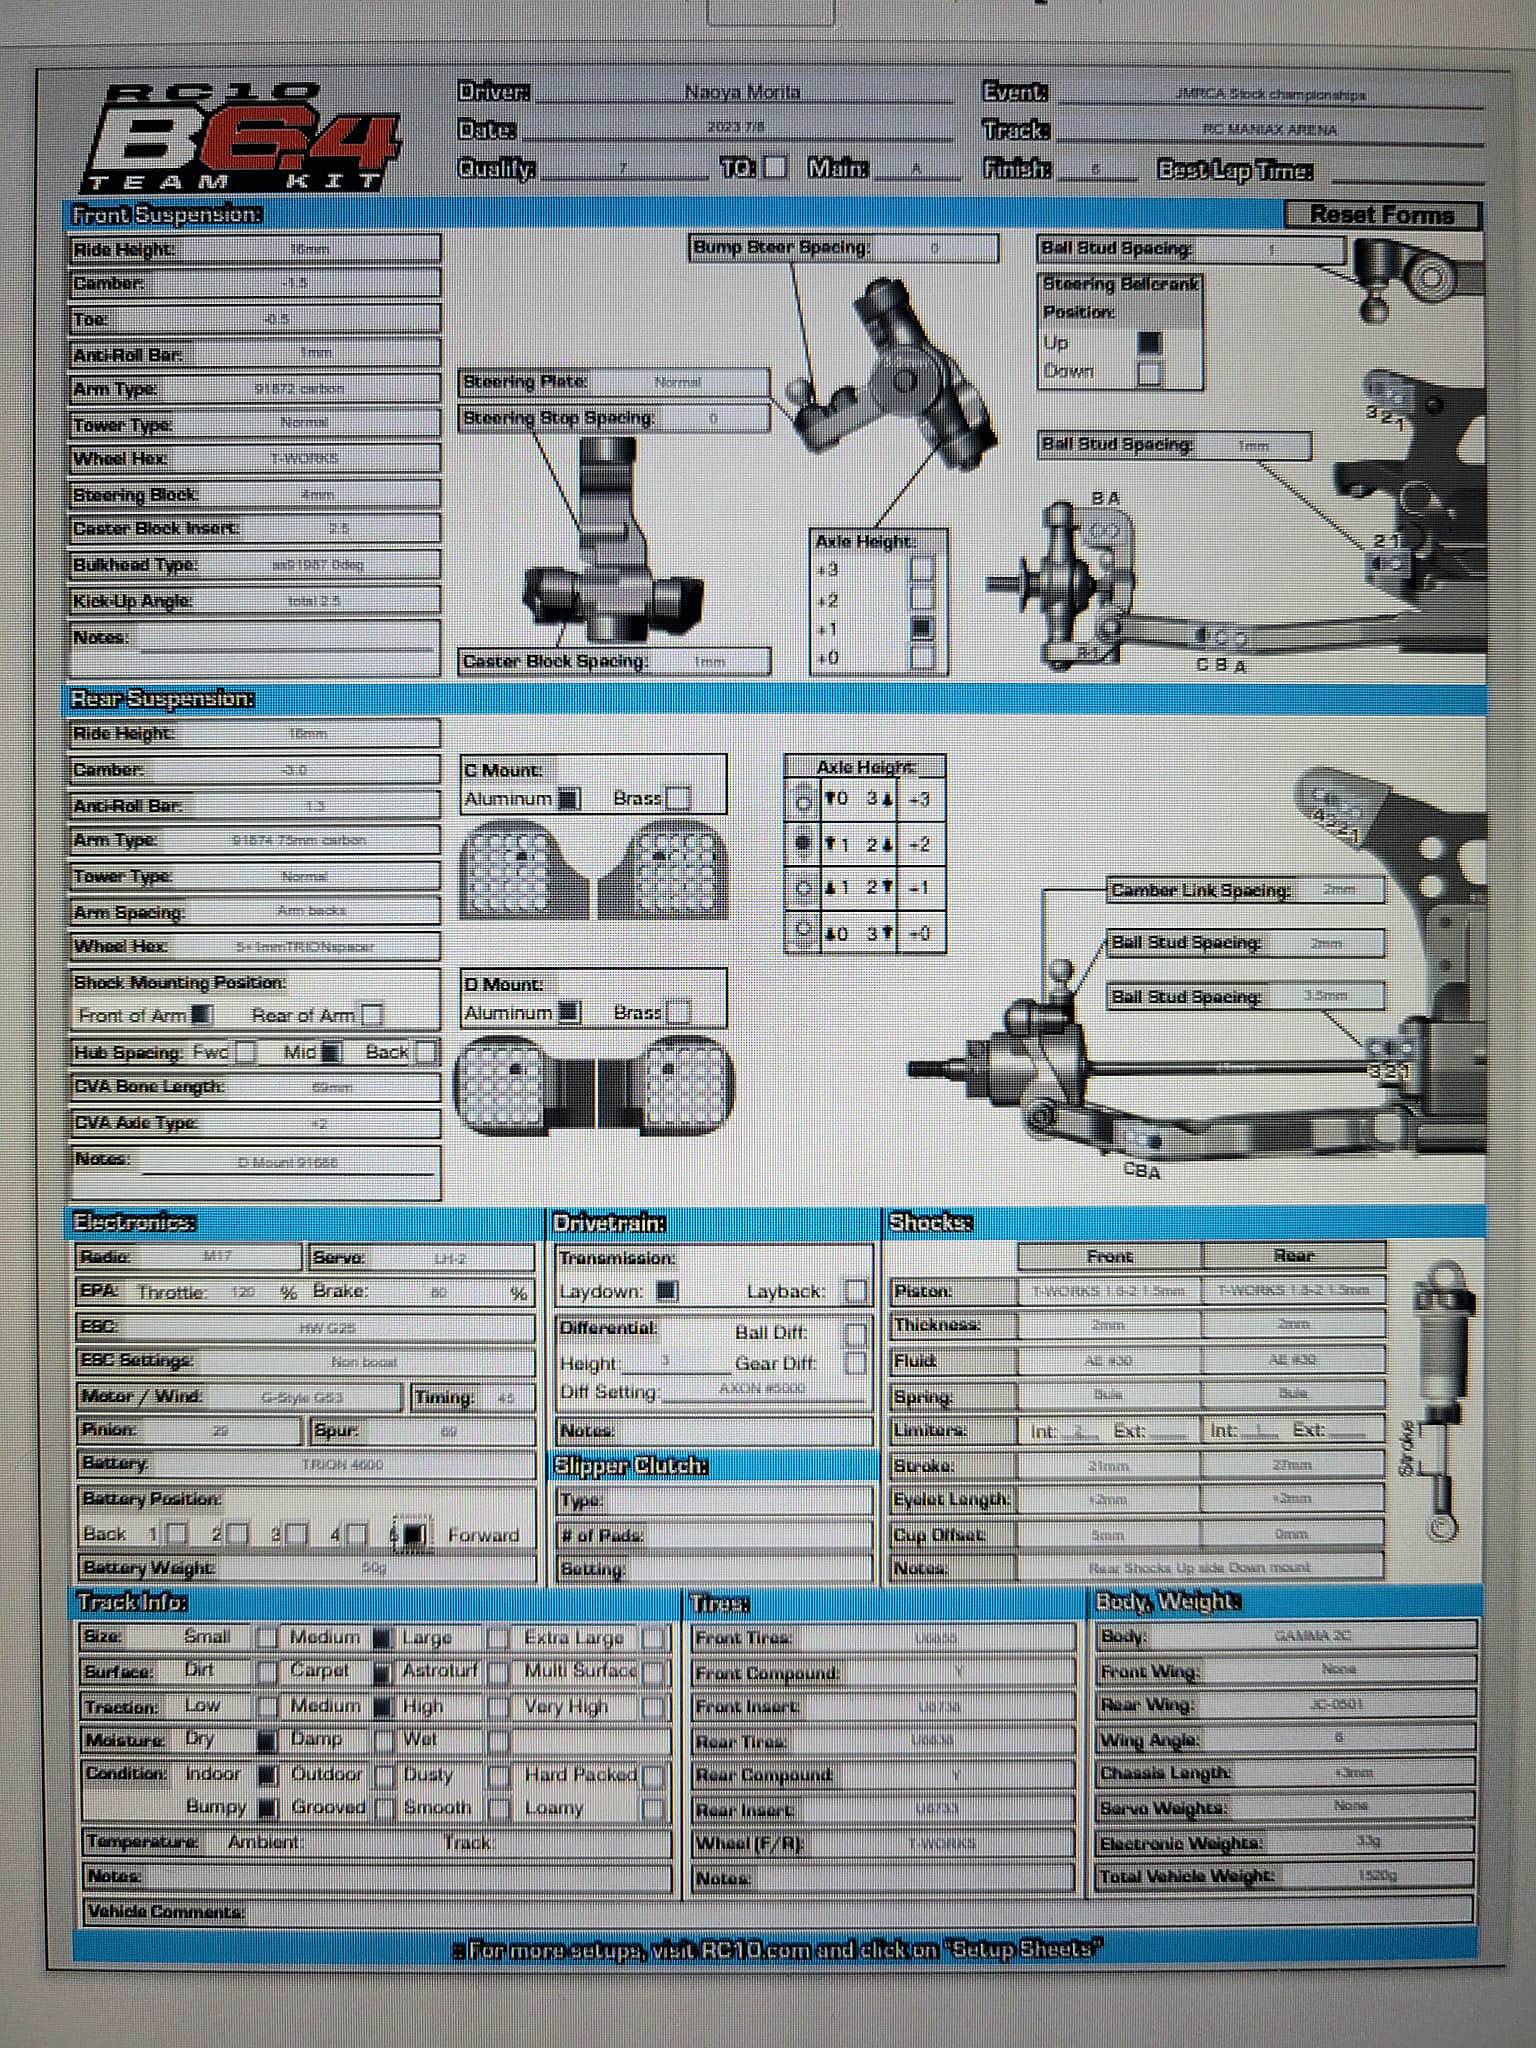Screen dimensions: 1536x2048
Task: Select front Axle Height +3 checkbox
Action: pos(922,570)
